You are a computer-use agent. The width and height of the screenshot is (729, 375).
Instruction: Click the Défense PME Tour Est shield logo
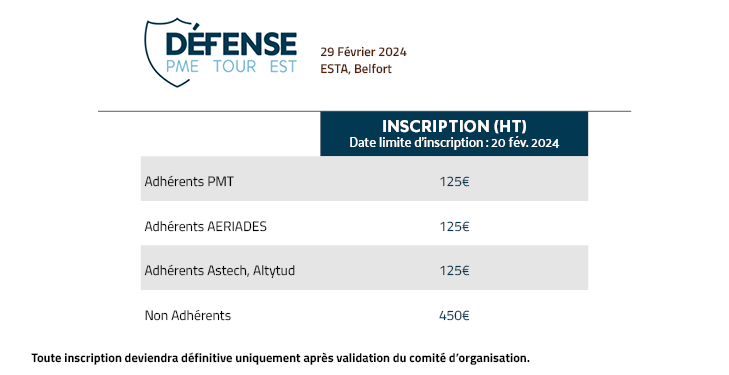pyautogui.click(x=221, y=53)
